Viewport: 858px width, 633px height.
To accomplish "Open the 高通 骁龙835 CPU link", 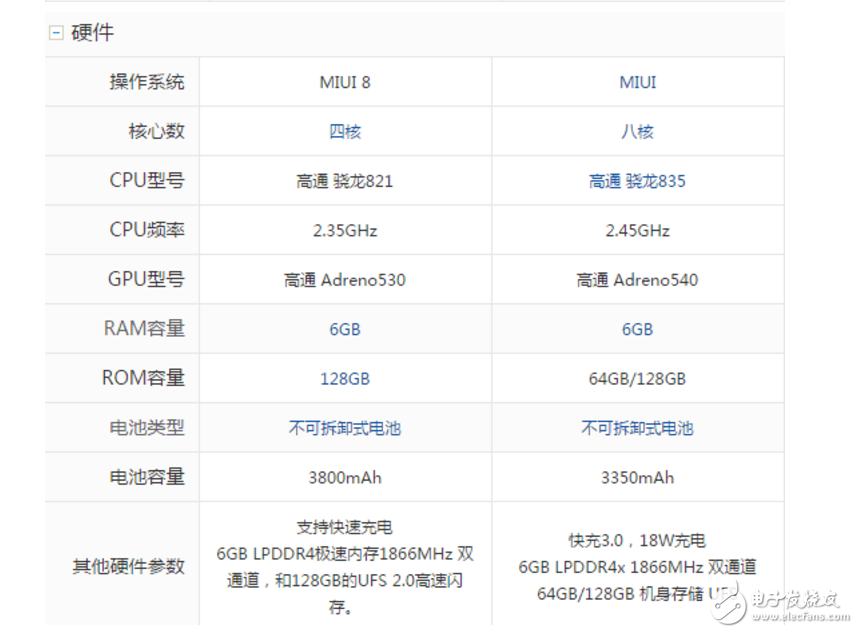I will (x=637, y=180).
